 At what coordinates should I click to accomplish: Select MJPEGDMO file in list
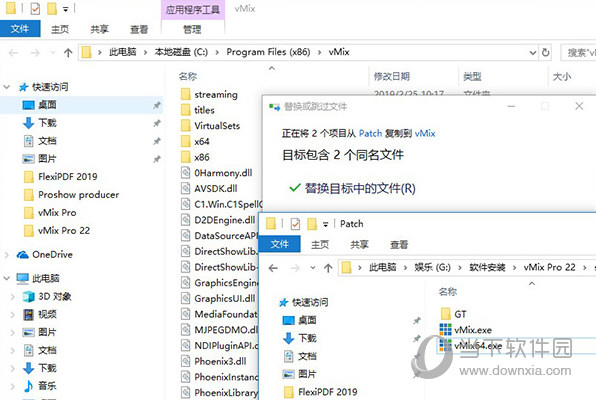[x=226, y=330]
